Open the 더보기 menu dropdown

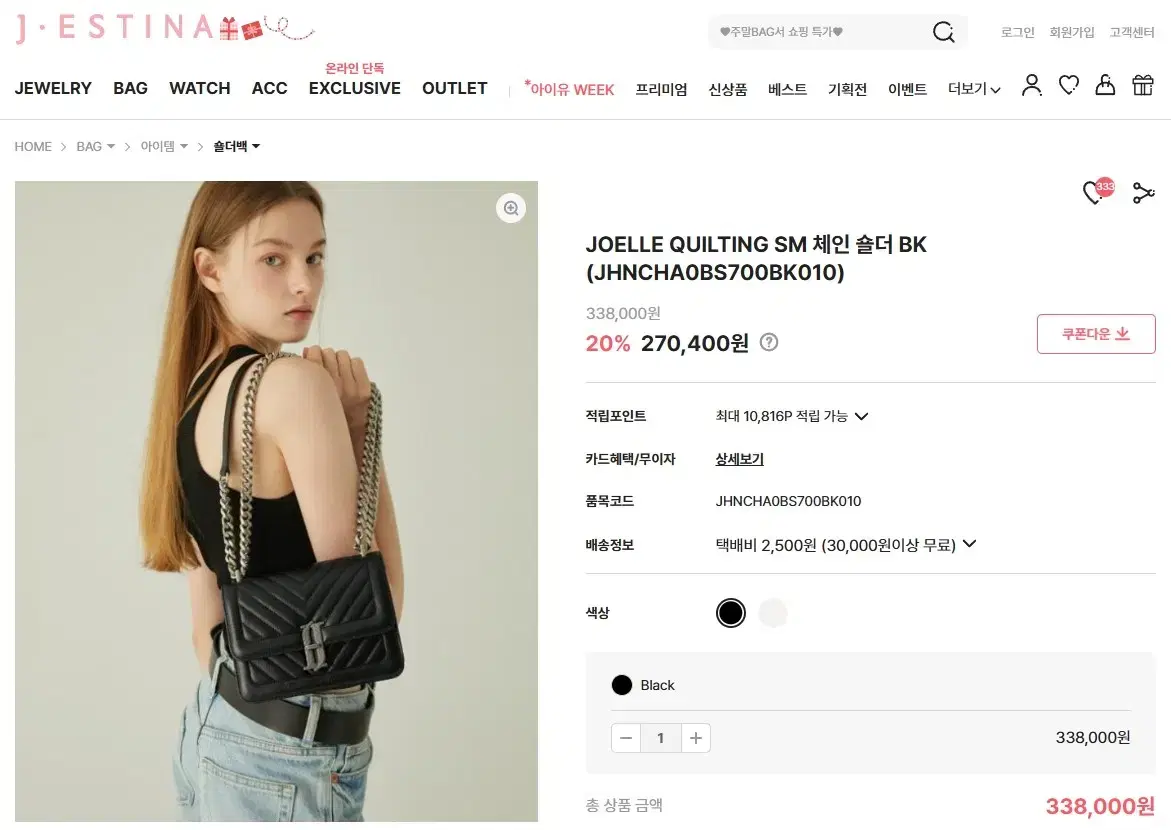[974, 89]
